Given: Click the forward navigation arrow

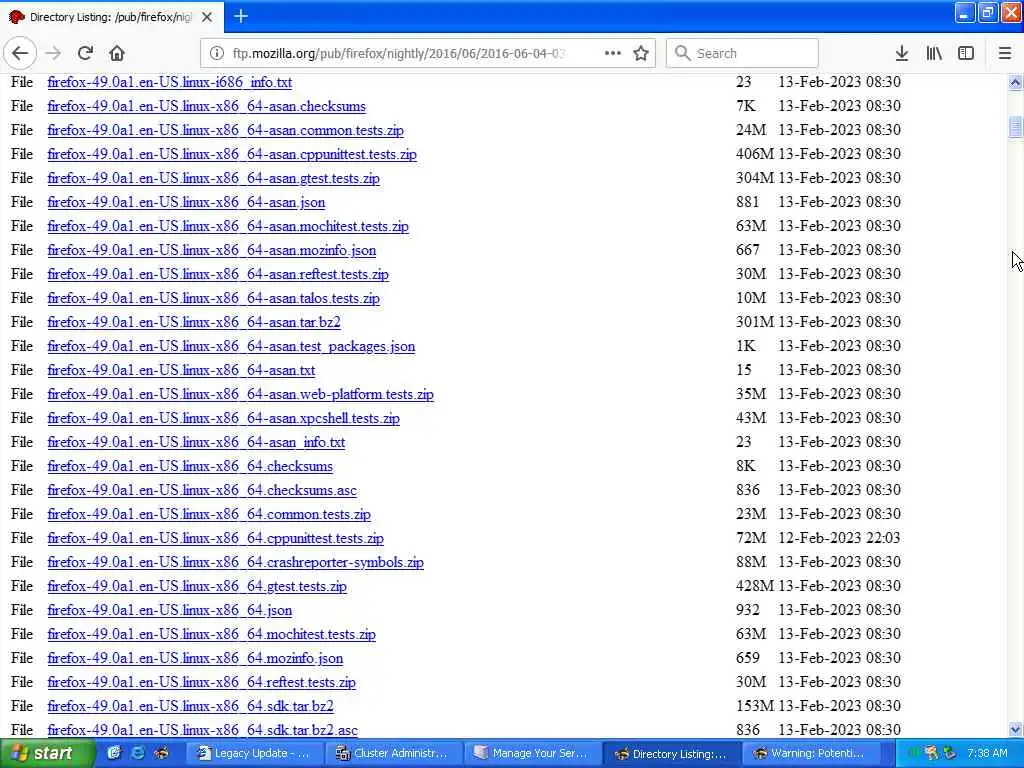Looking at the screenshot, I should (53, 54).
